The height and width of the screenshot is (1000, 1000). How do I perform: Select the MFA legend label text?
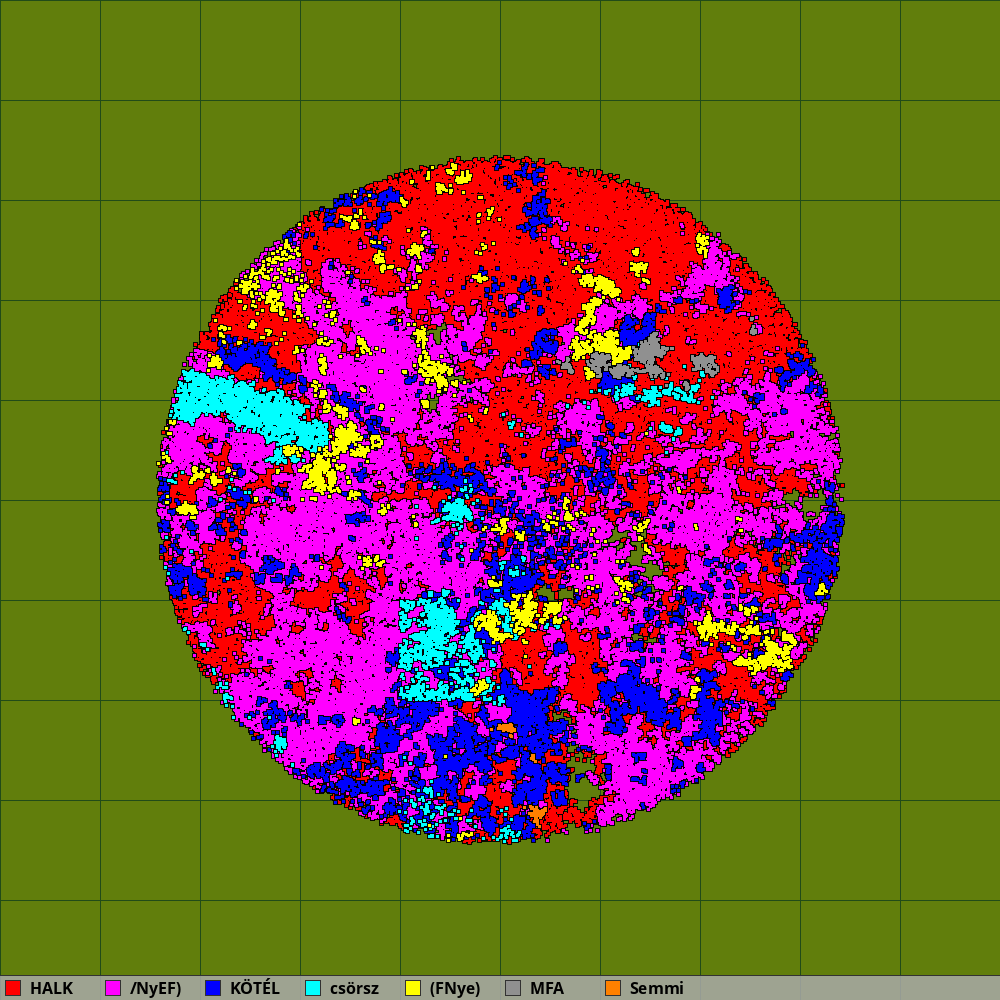click(x=547, y=988)
